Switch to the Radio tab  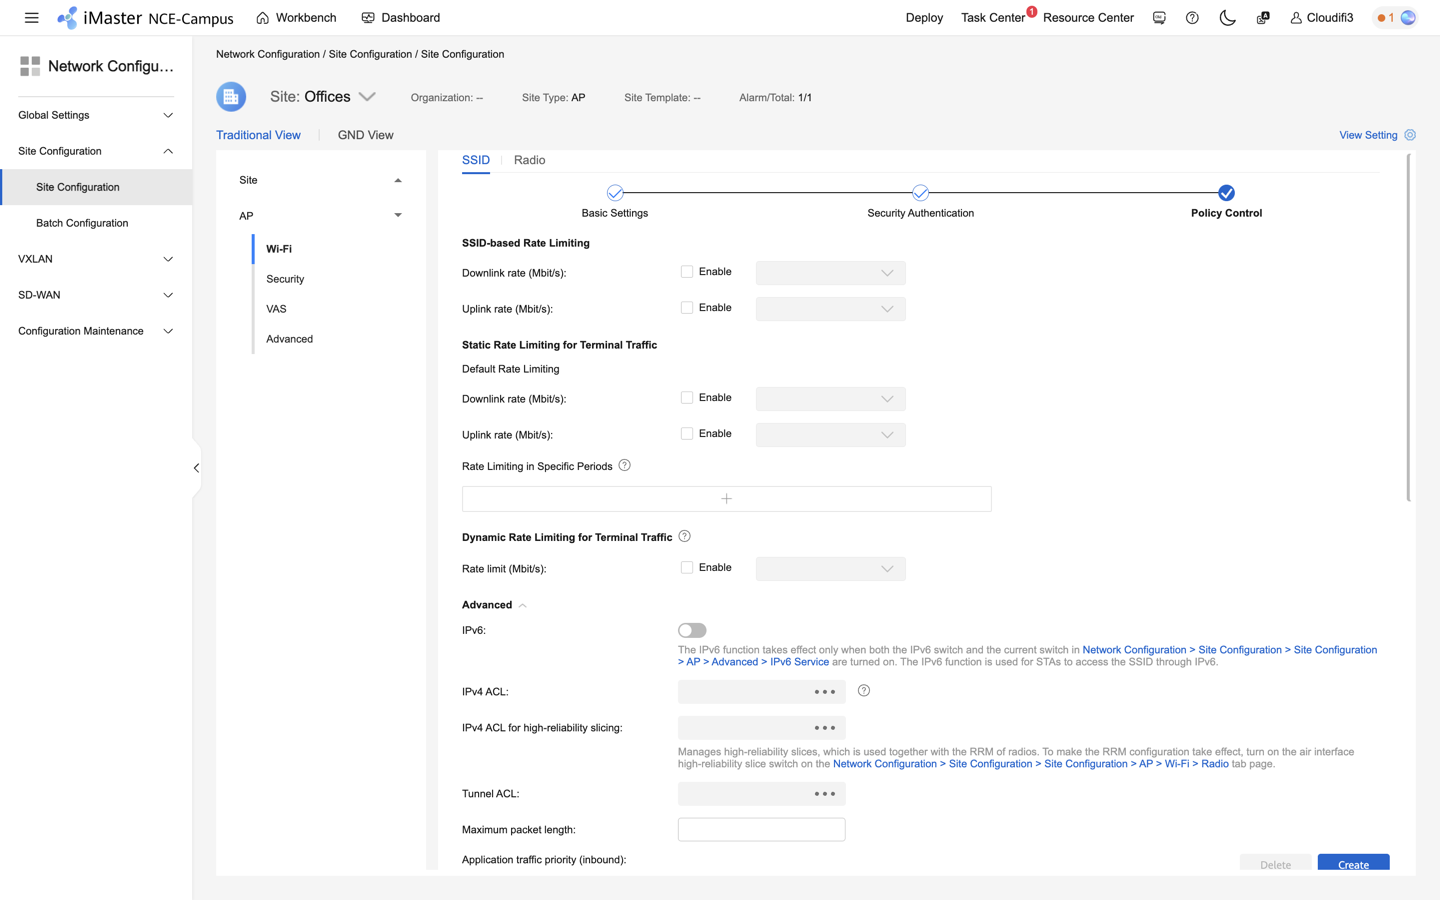tap(529, 160)
